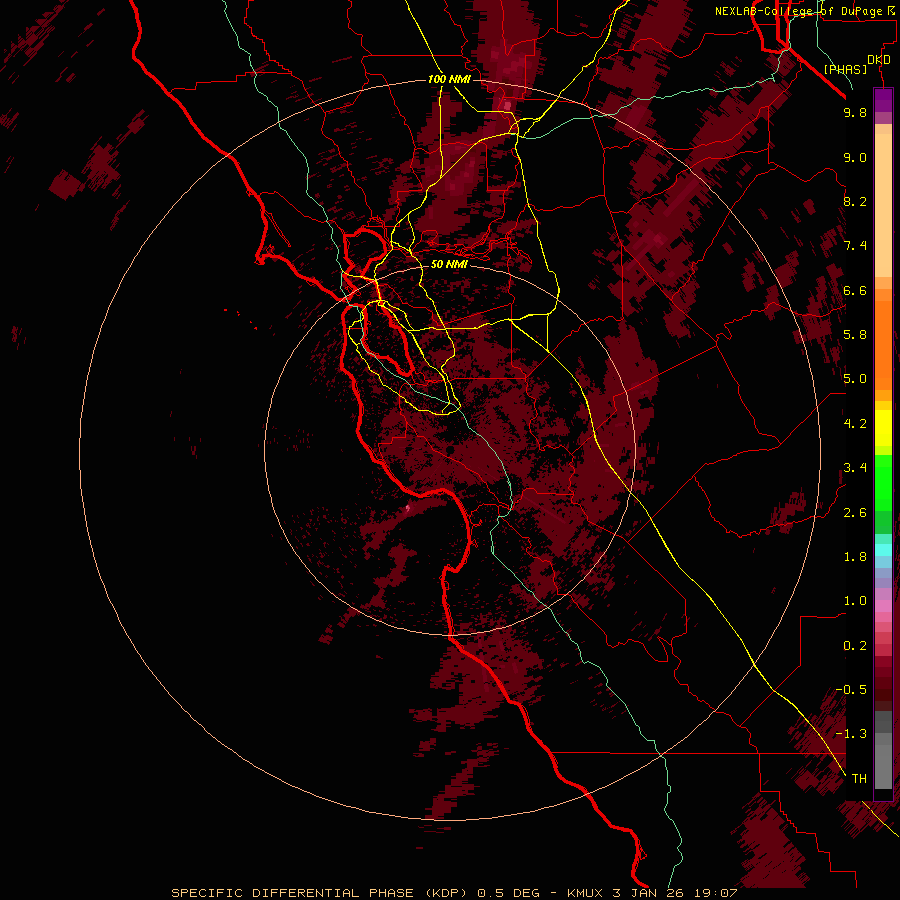
Task: Select the yellow segment of the color bar
Action: (x=883, y=428)
